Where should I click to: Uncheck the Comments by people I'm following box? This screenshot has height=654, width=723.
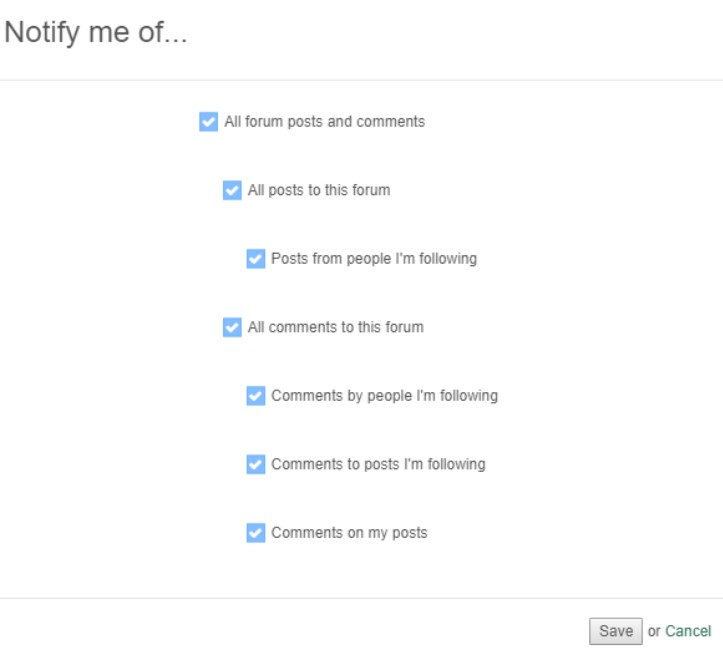tap(256, 396)
